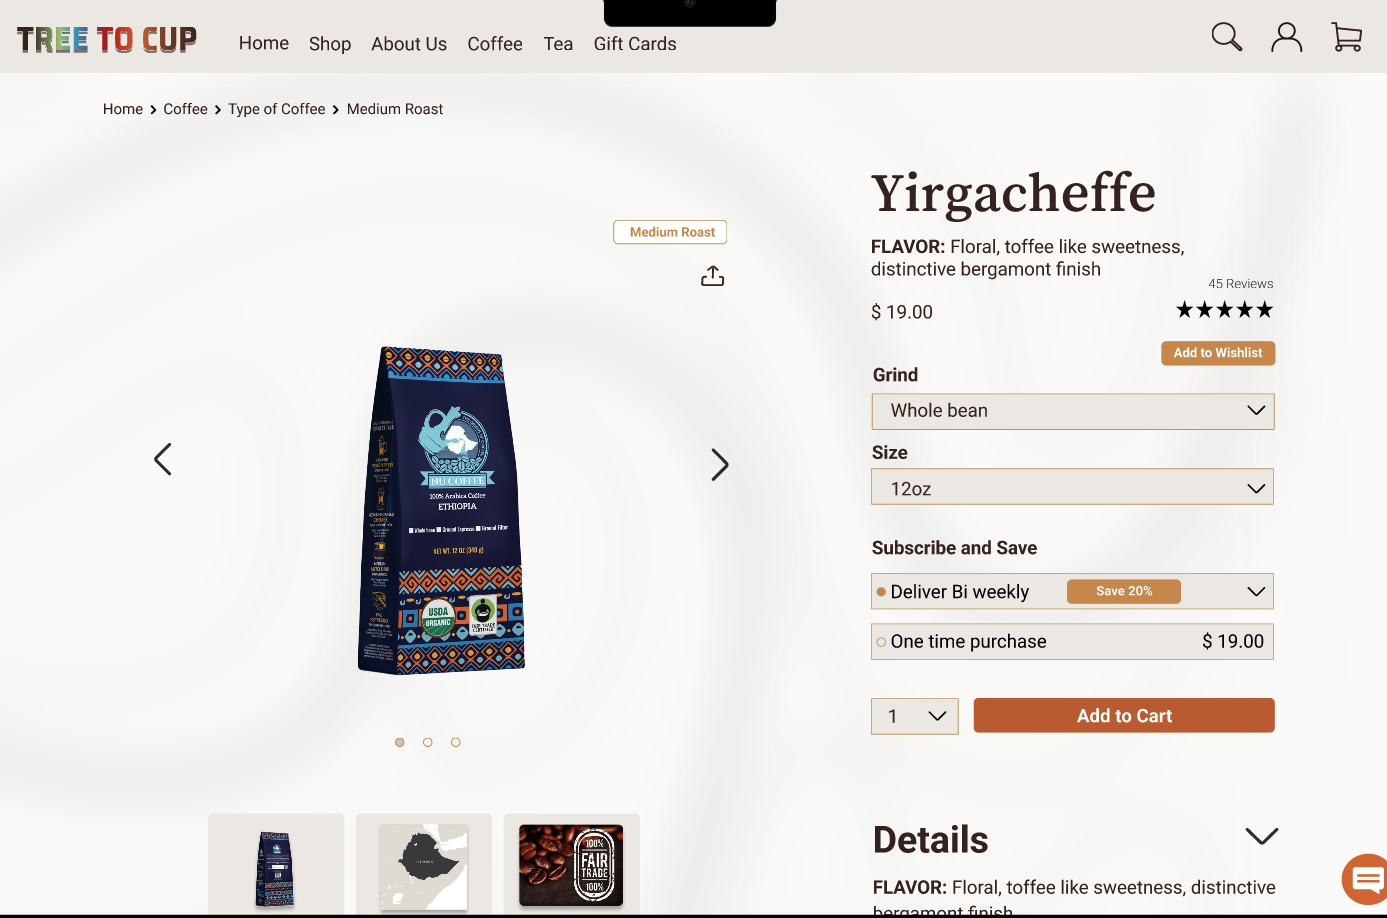Select the Deliver Bi weekly radio option
The height and width of the screenshot is (918, 1387).
(881, 592)
